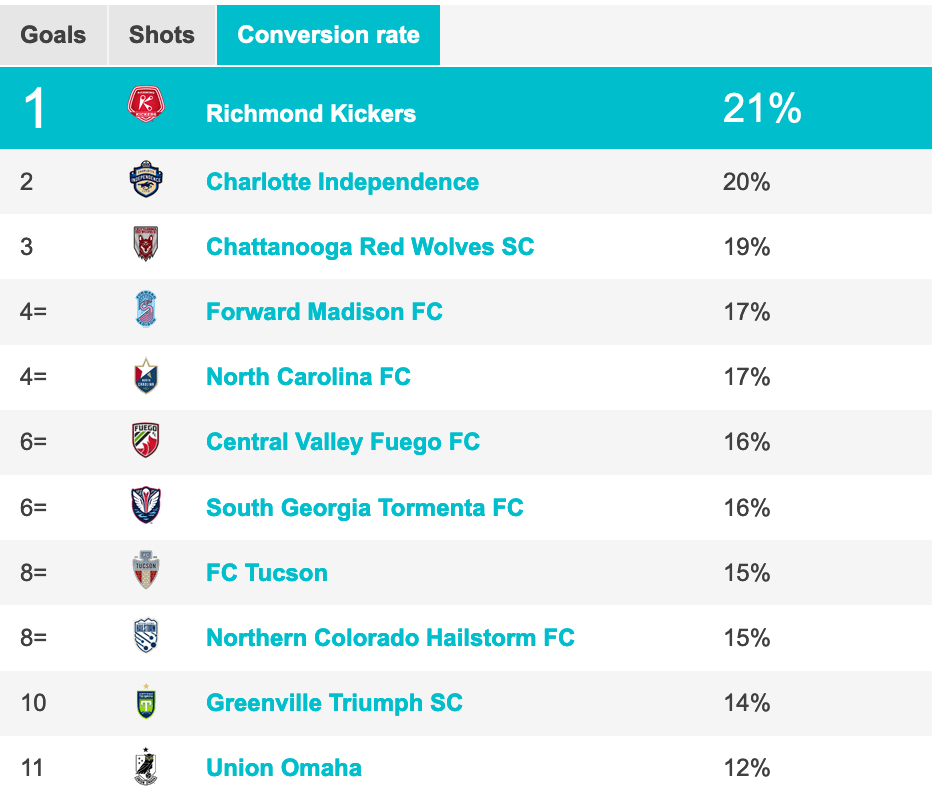This screenshot has height=790, width=932.
Task: Open the Forward Madison FC link
Action: [324, 311]
